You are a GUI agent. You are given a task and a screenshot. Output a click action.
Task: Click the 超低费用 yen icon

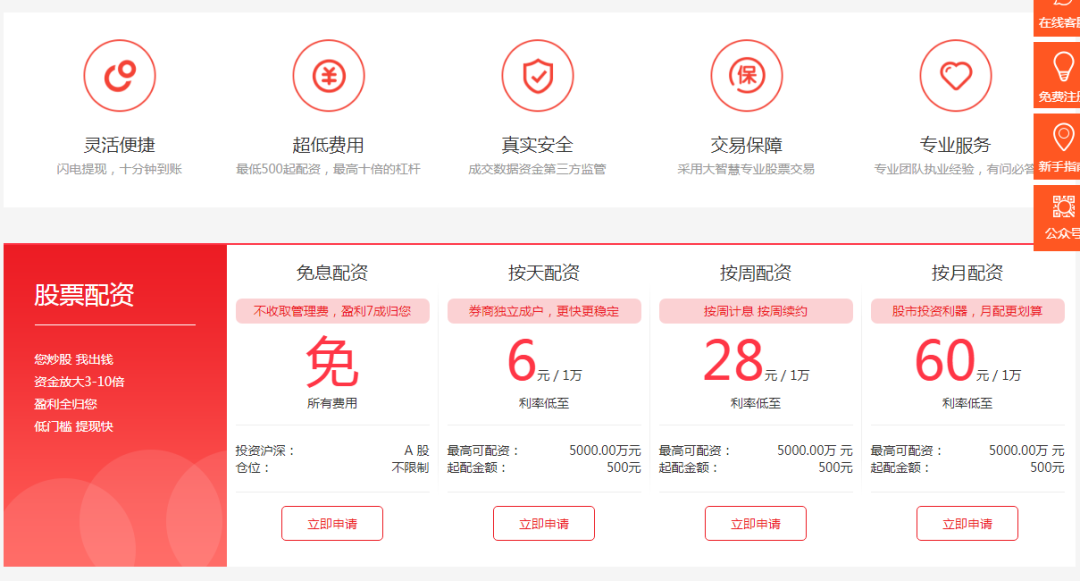pyautogui.click(x=328, y=76)
